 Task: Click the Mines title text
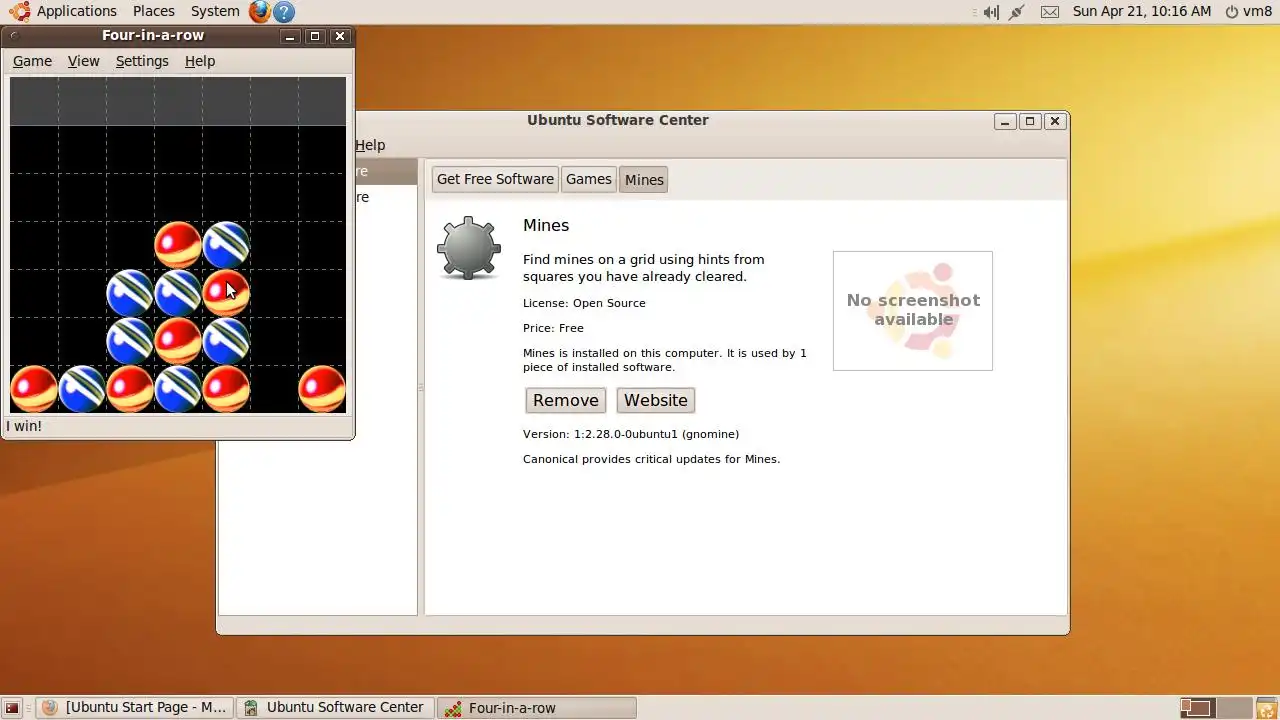pos(546,226)
